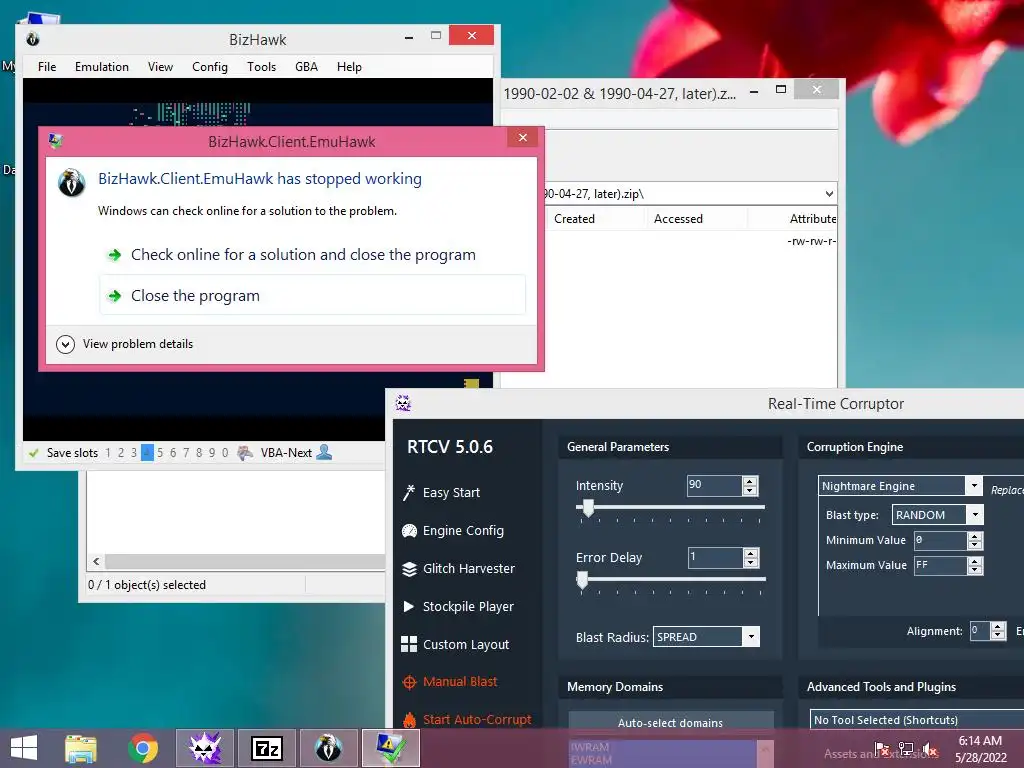Image resolution: width=1024 pixels, height=768 pixels.
Task: Click the Maximum Value field showing FF
Action: [940, 566]
